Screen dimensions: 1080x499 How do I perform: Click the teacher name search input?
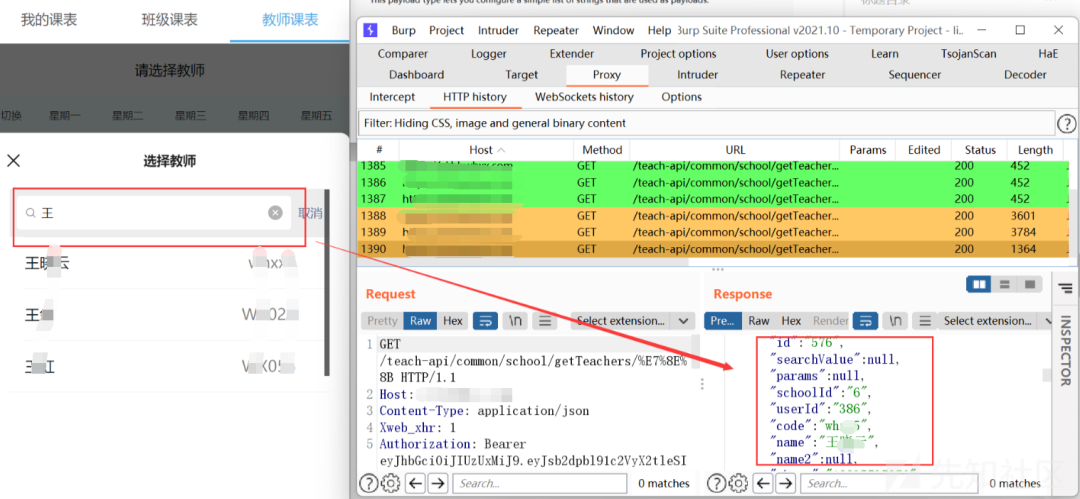pyautogui.click(x=154, y=213)
